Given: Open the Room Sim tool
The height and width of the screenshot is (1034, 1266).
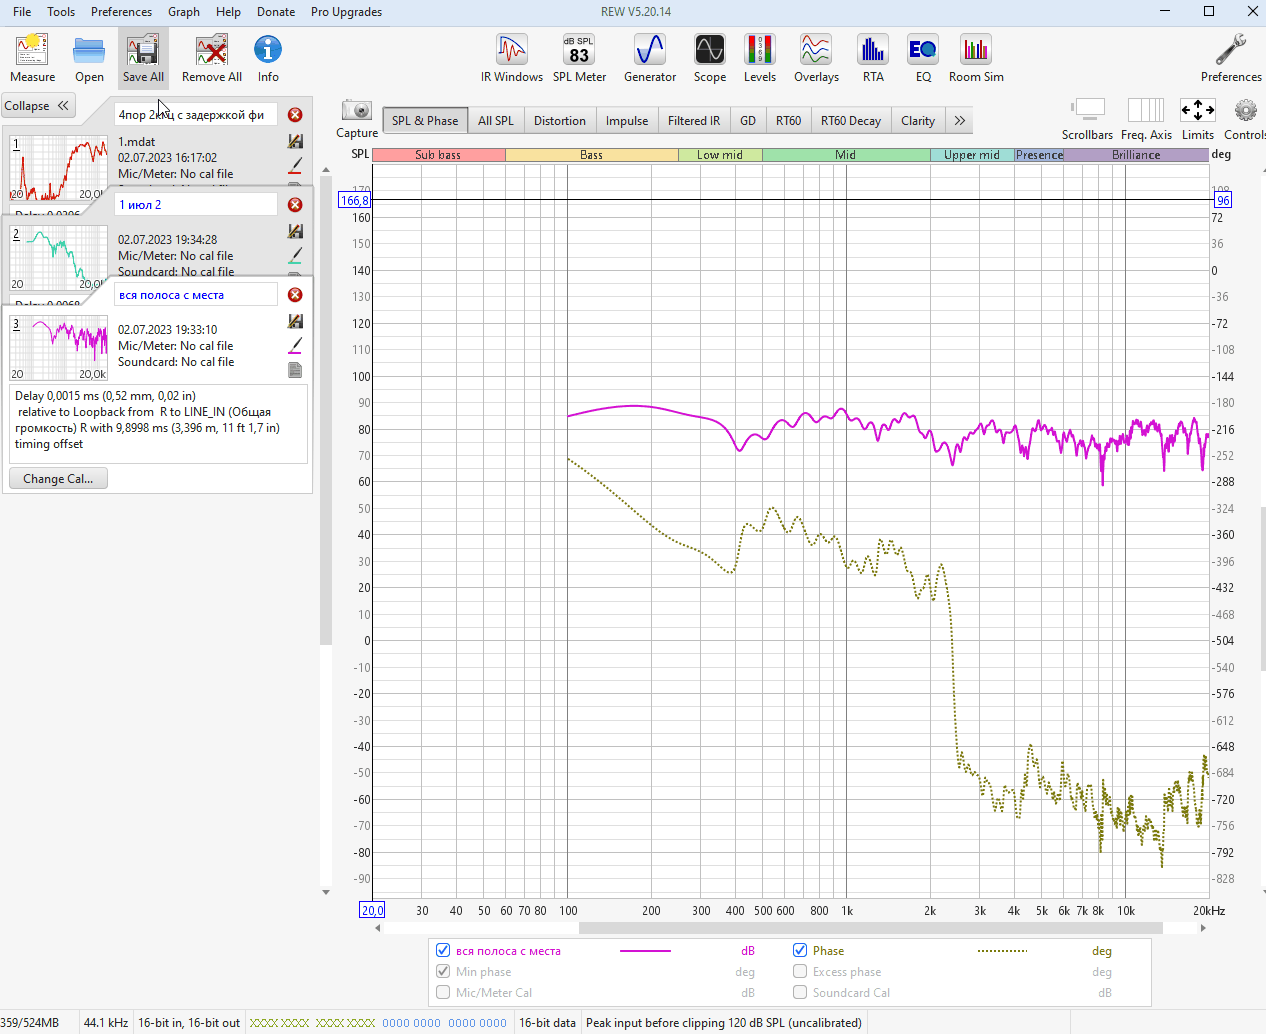Looking at the screenshot, I should pos(976,58).
